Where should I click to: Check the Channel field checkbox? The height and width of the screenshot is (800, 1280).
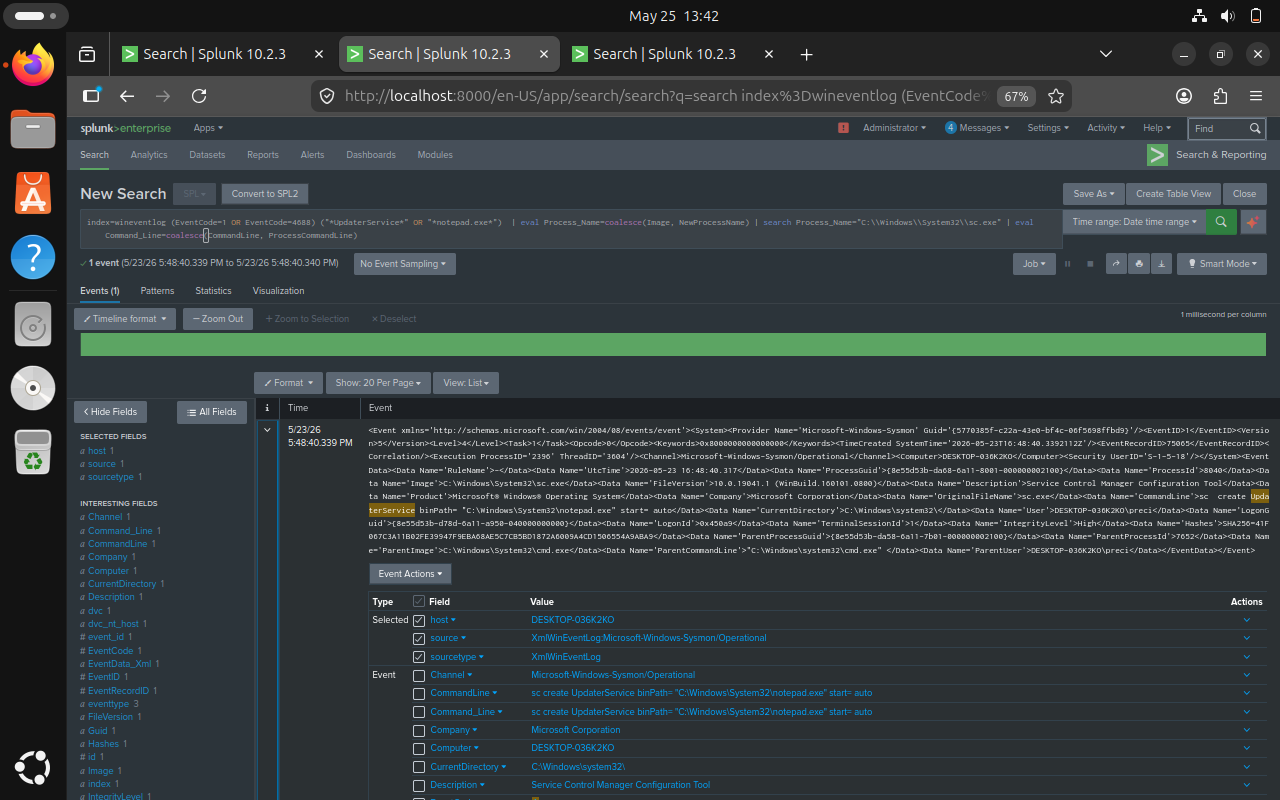coord(419,675)
